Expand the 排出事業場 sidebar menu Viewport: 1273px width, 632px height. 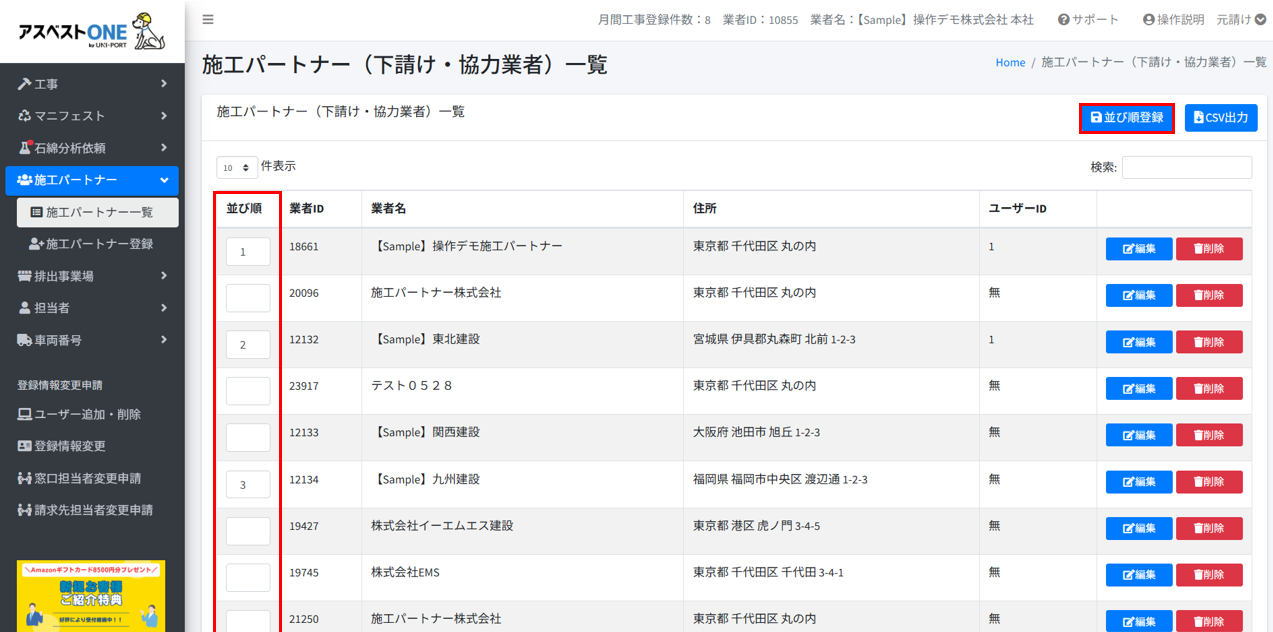92,276
